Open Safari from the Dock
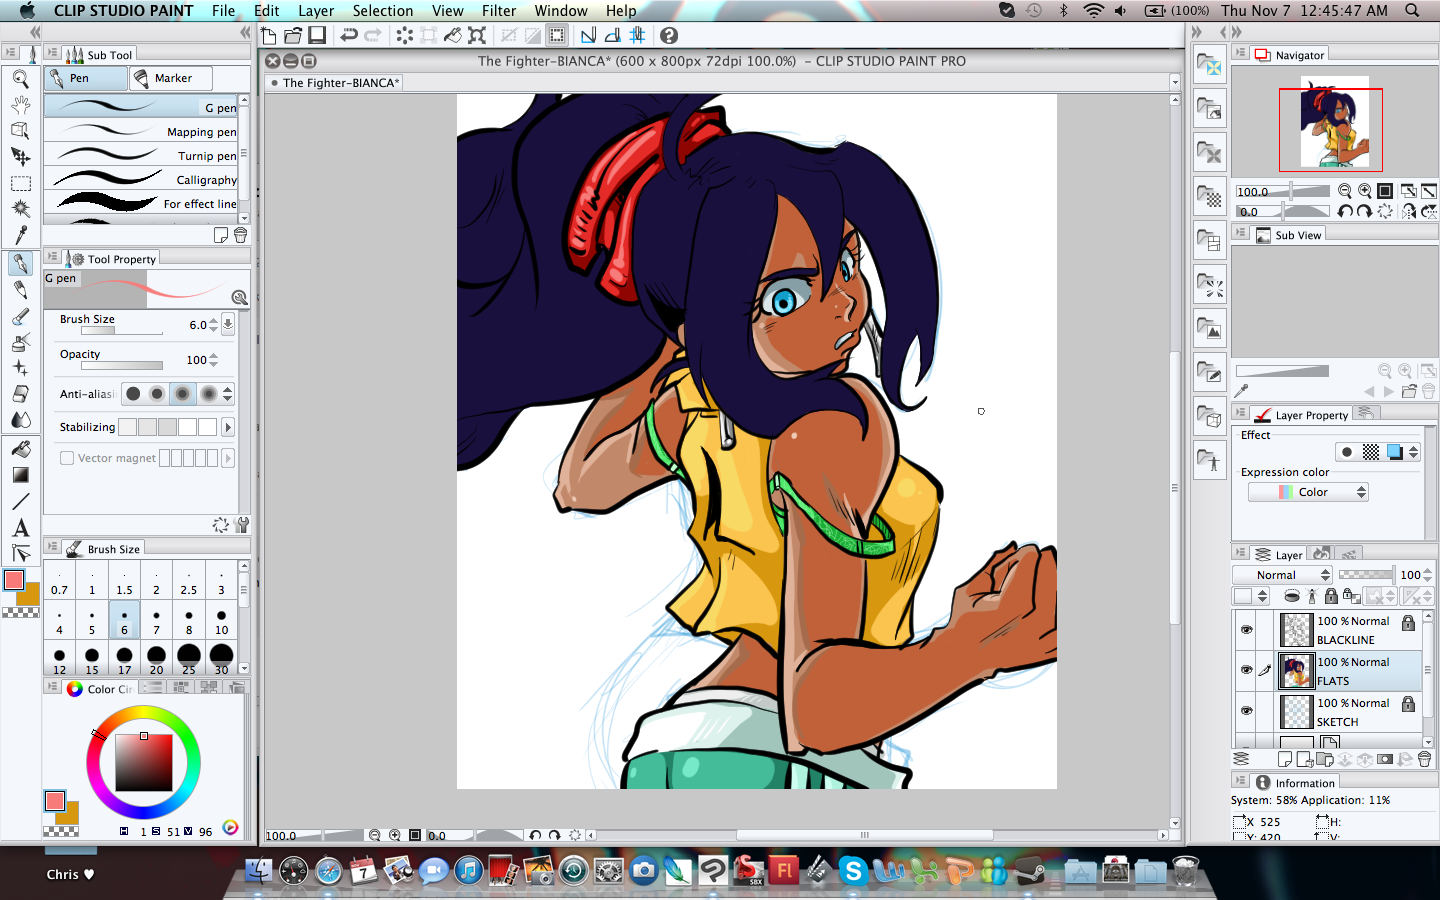1440x900 pixels. click(x=329, y=871)
